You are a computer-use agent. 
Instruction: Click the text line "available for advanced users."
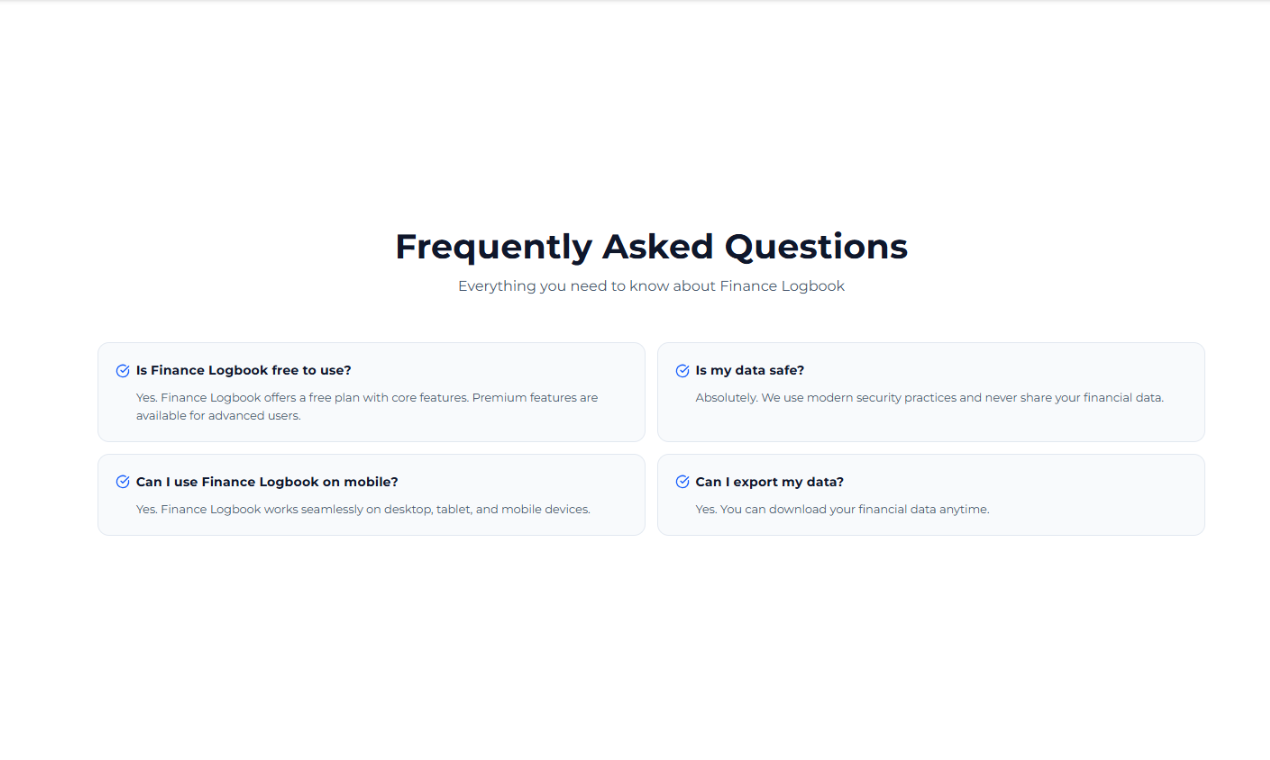pos(218,415)
